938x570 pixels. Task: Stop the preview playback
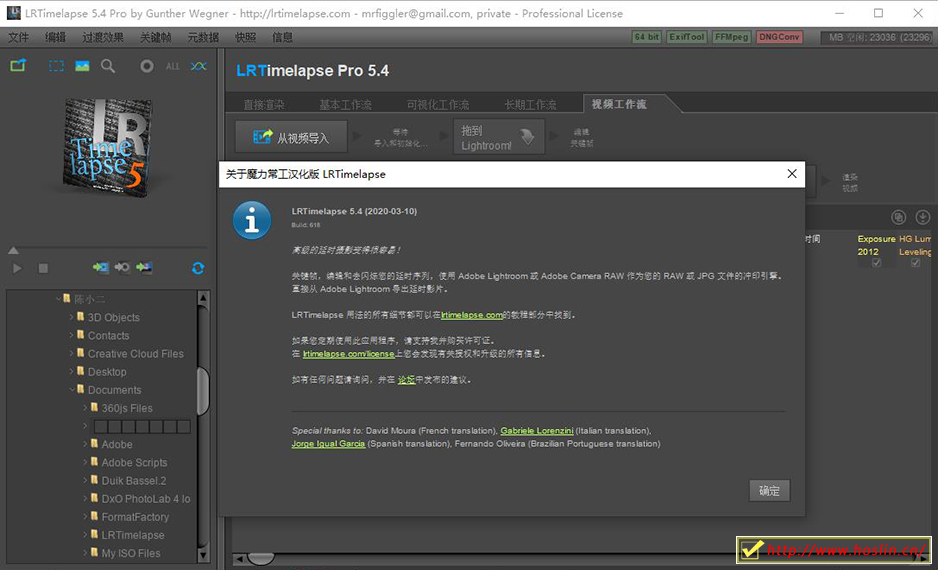click(43, 268)
